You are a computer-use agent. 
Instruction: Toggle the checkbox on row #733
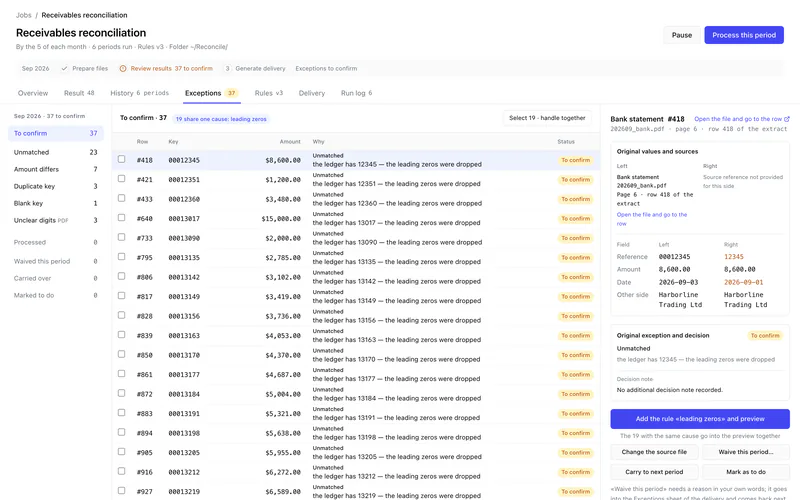click(121, 237)
